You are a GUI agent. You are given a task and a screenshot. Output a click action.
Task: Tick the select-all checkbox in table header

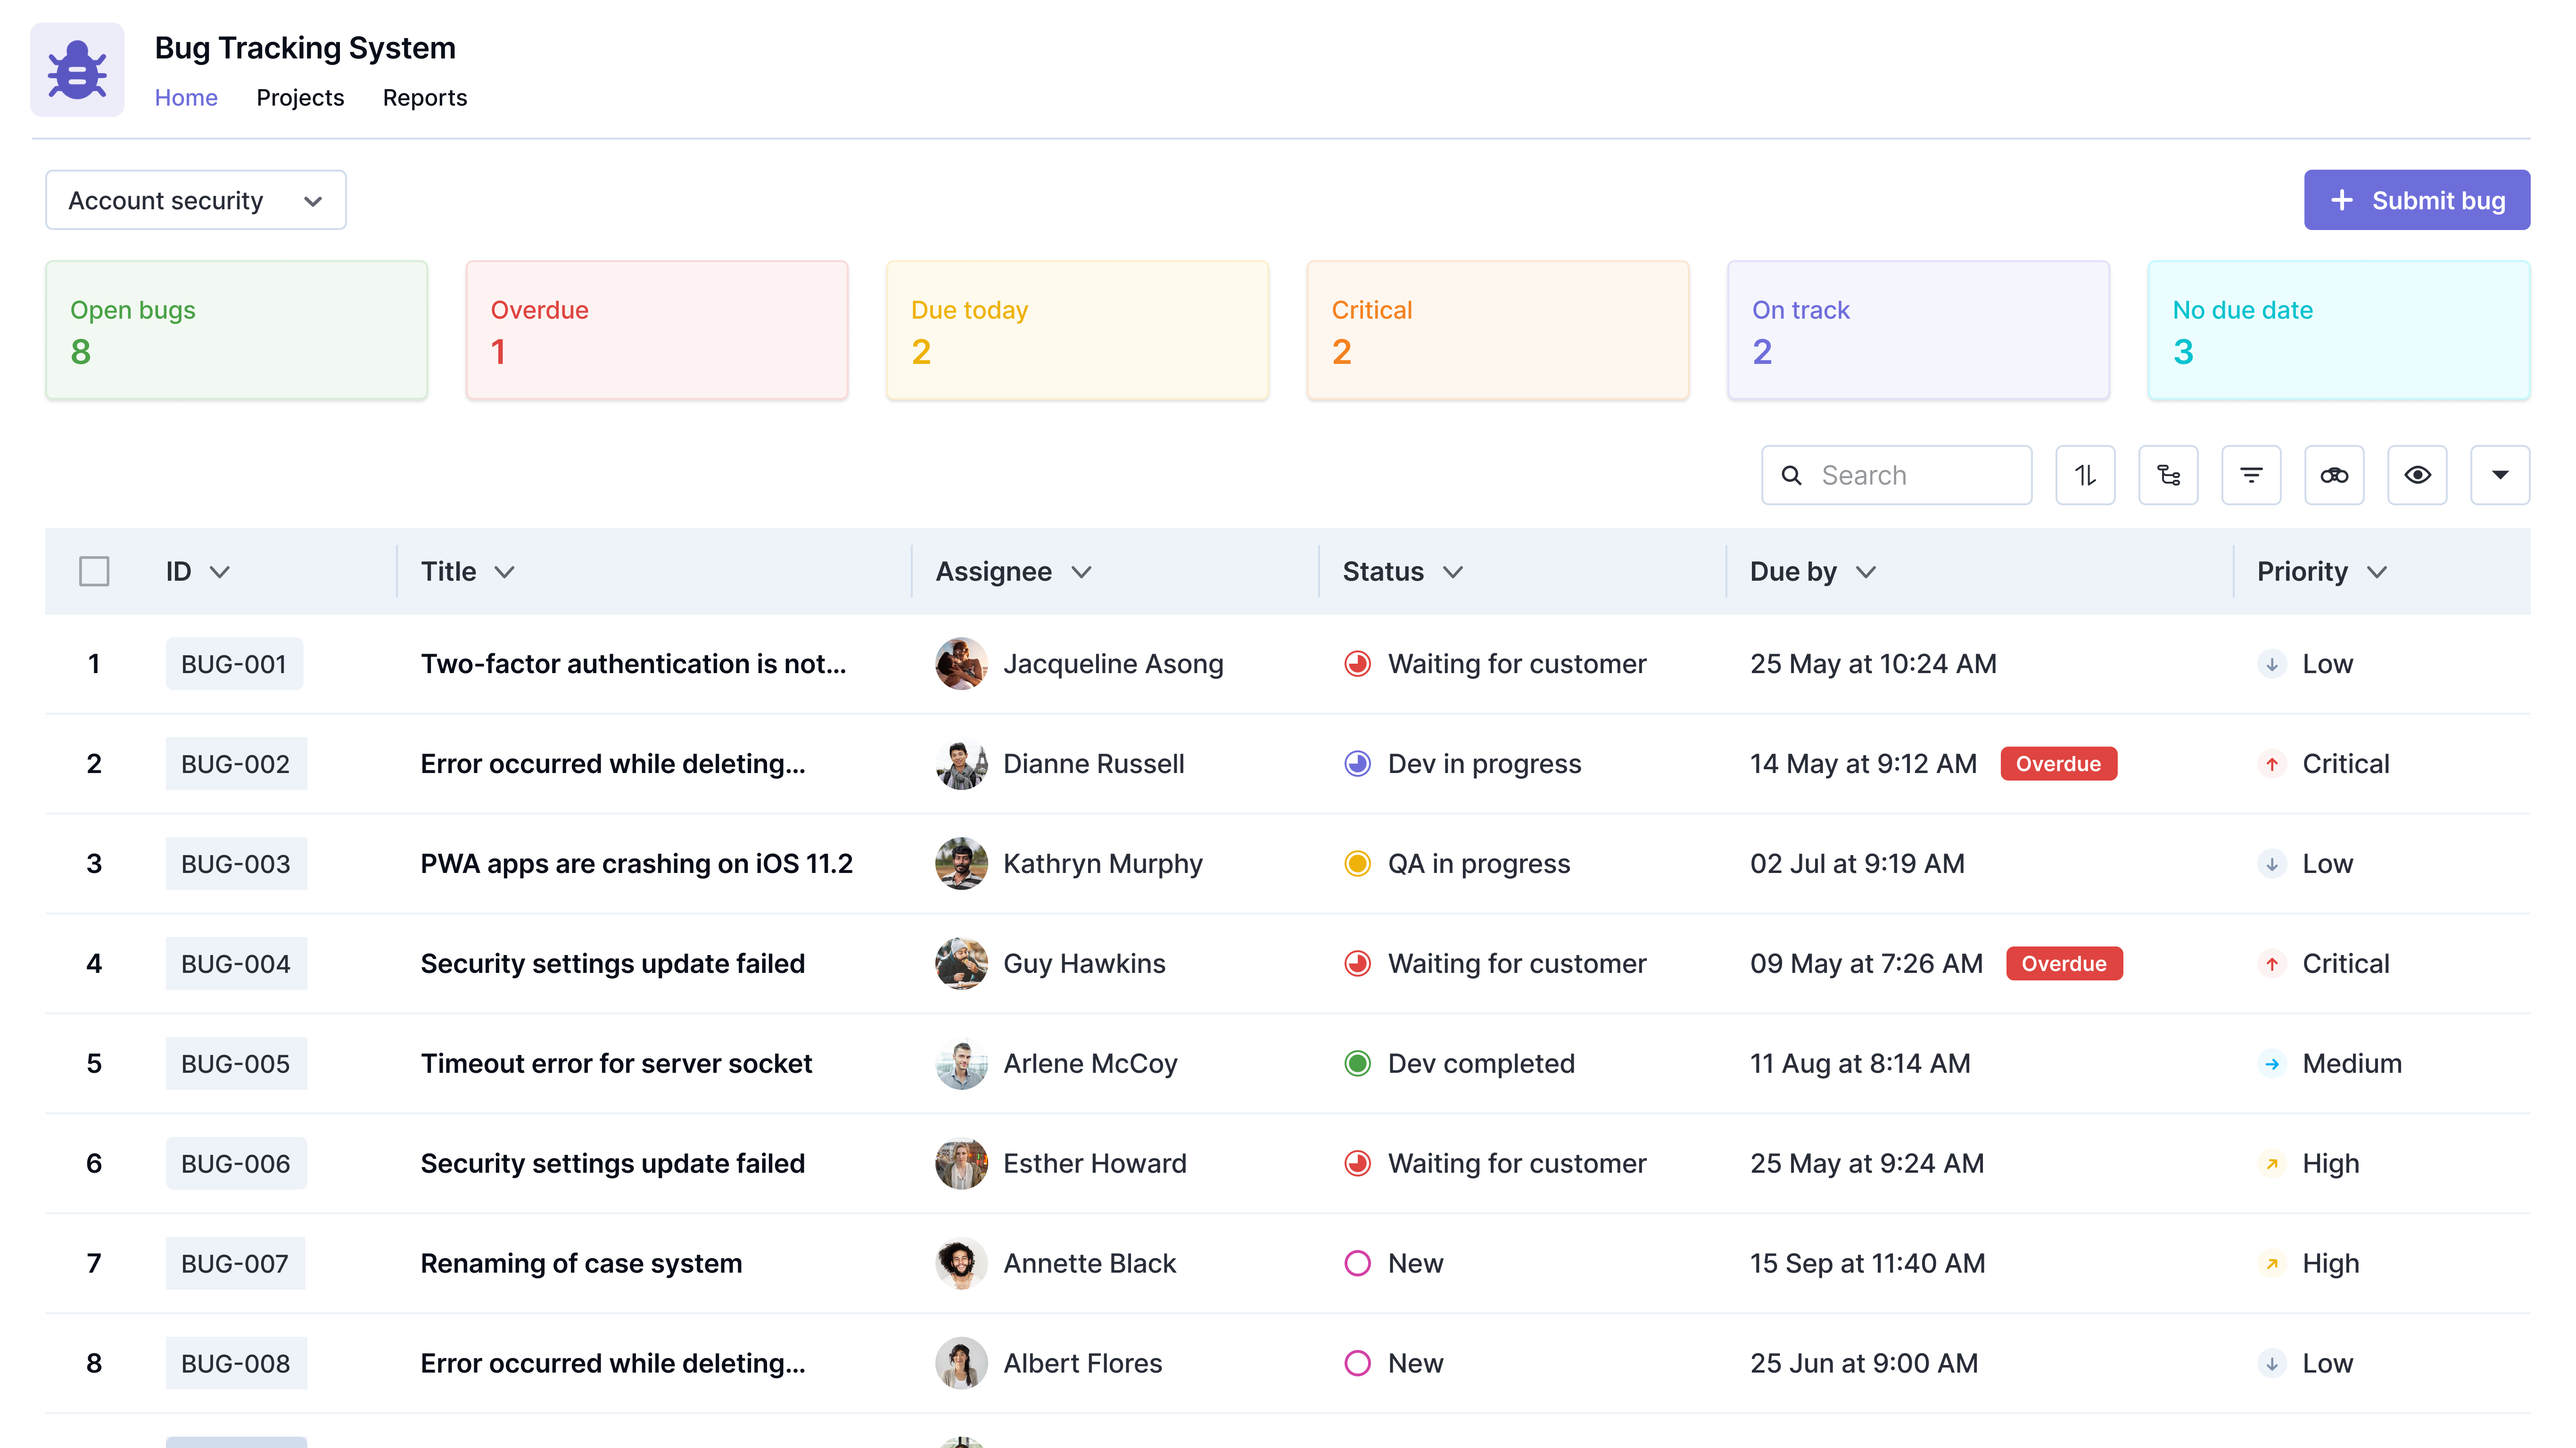[94, 571]
